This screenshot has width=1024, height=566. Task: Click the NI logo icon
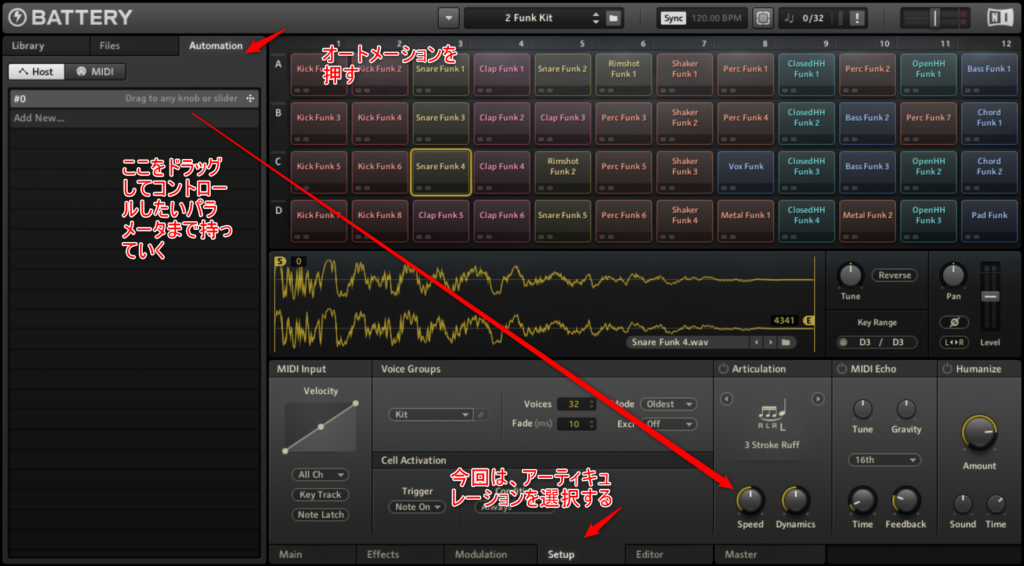coord(1000,18)
